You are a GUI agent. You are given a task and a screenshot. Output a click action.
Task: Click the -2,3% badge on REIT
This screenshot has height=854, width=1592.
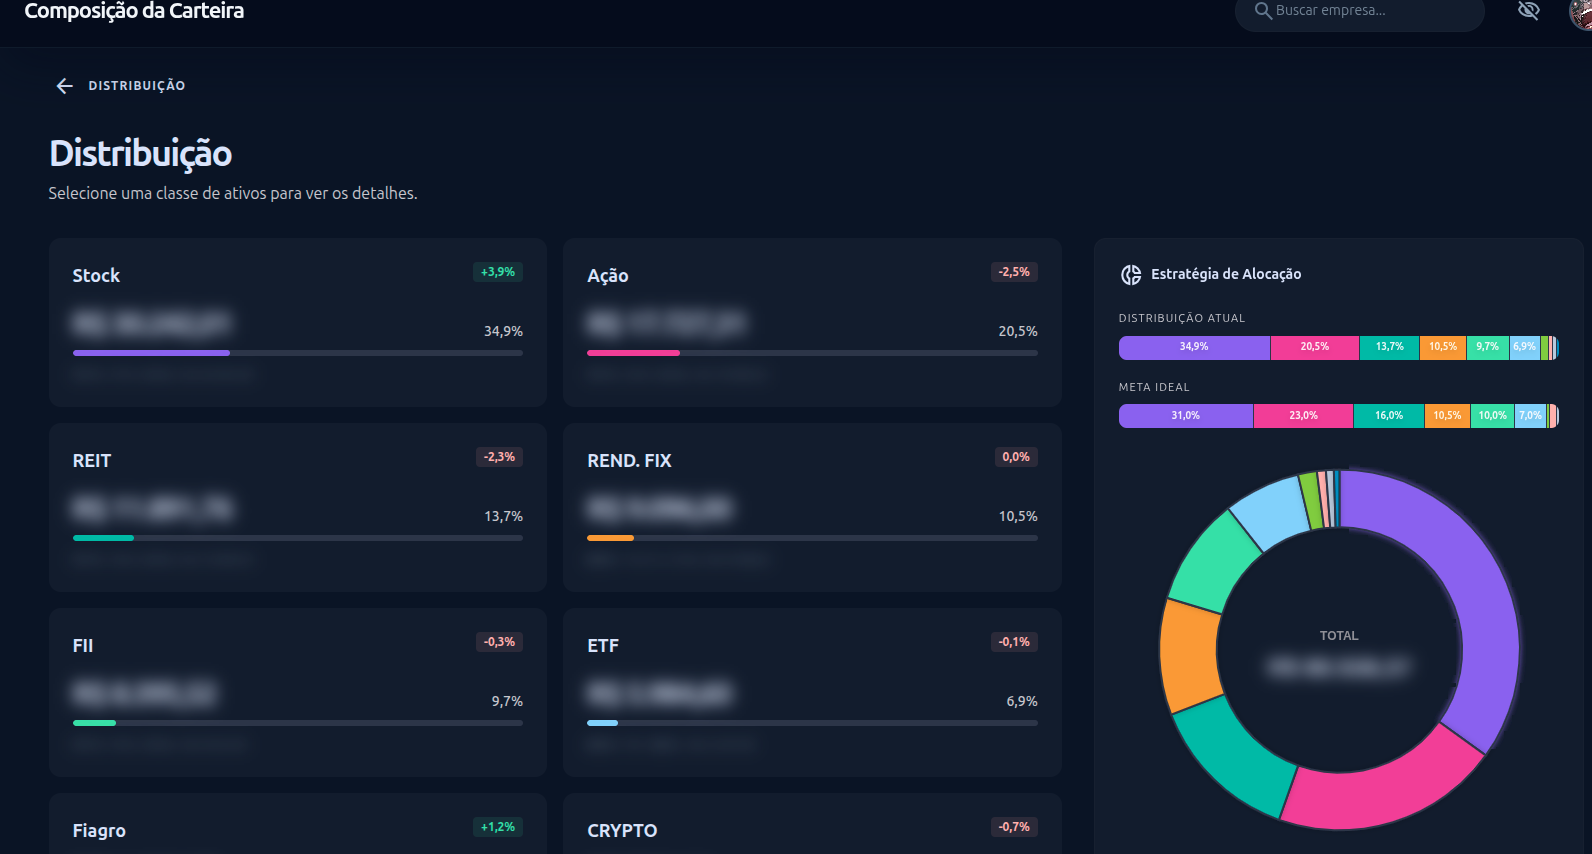click(x=499, y=457)
